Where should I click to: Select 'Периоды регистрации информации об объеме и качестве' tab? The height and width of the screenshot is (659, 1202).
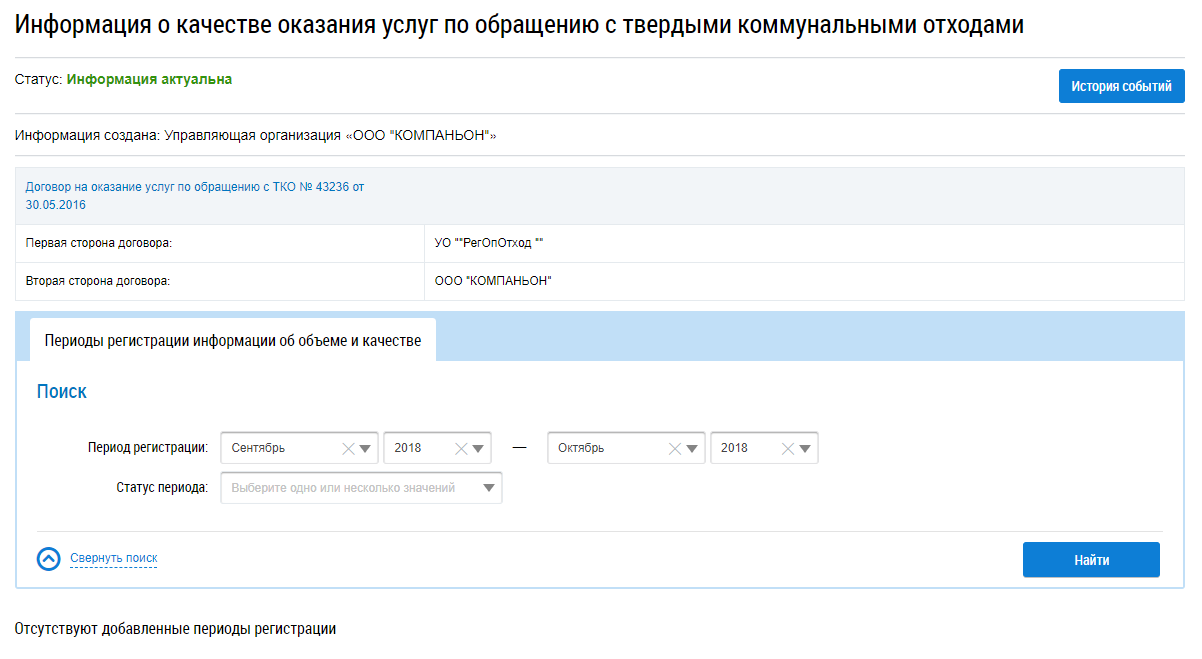(233, 341)
